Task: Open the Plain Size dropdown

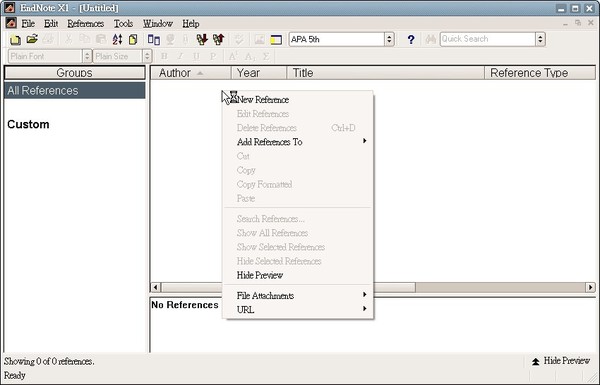Action: point(147,56)
